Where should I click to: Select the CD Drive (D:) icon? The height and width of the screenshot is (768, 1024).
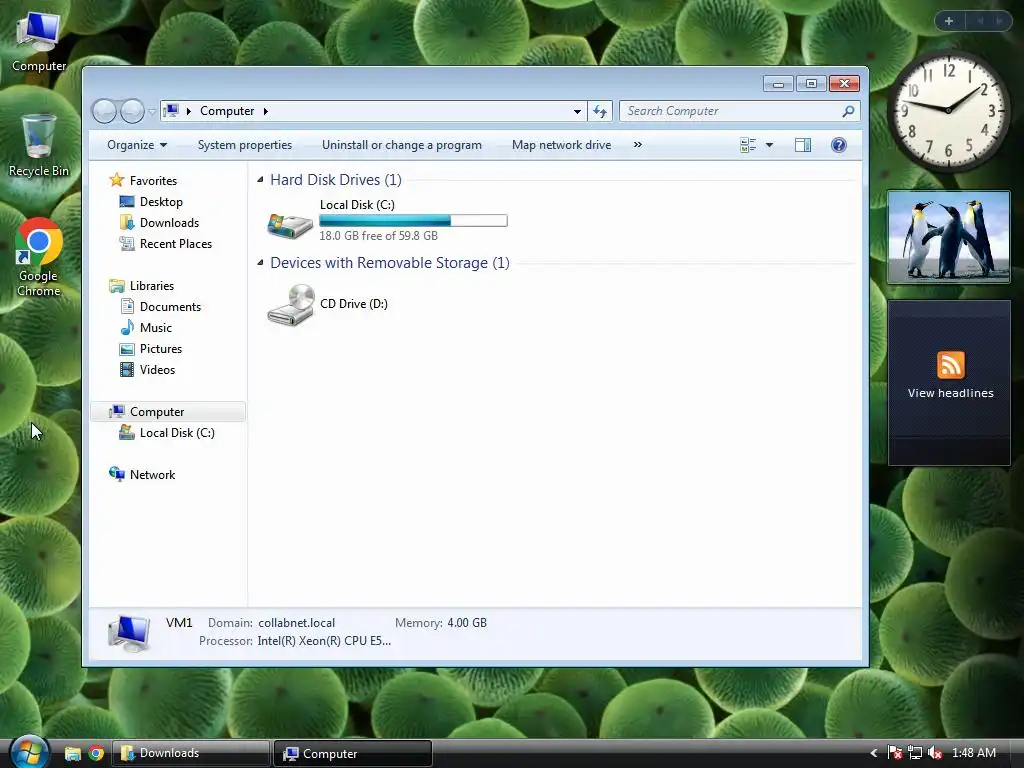tap(291, 304)
